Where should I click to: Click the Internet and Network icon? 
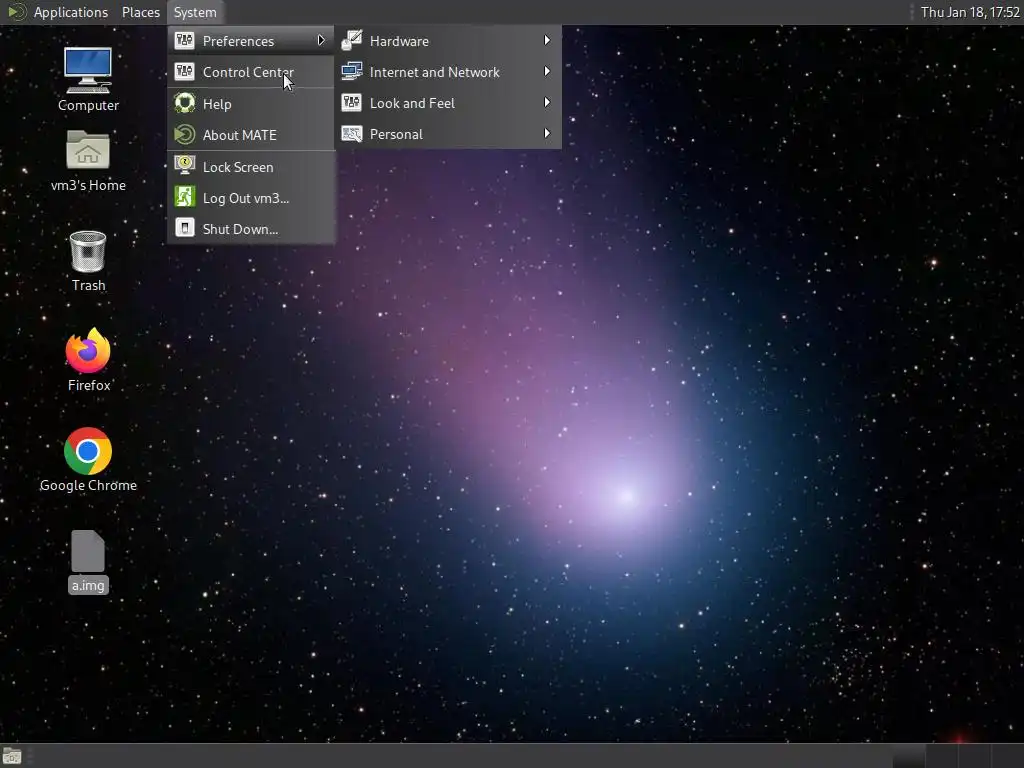(x=352, y=71)
